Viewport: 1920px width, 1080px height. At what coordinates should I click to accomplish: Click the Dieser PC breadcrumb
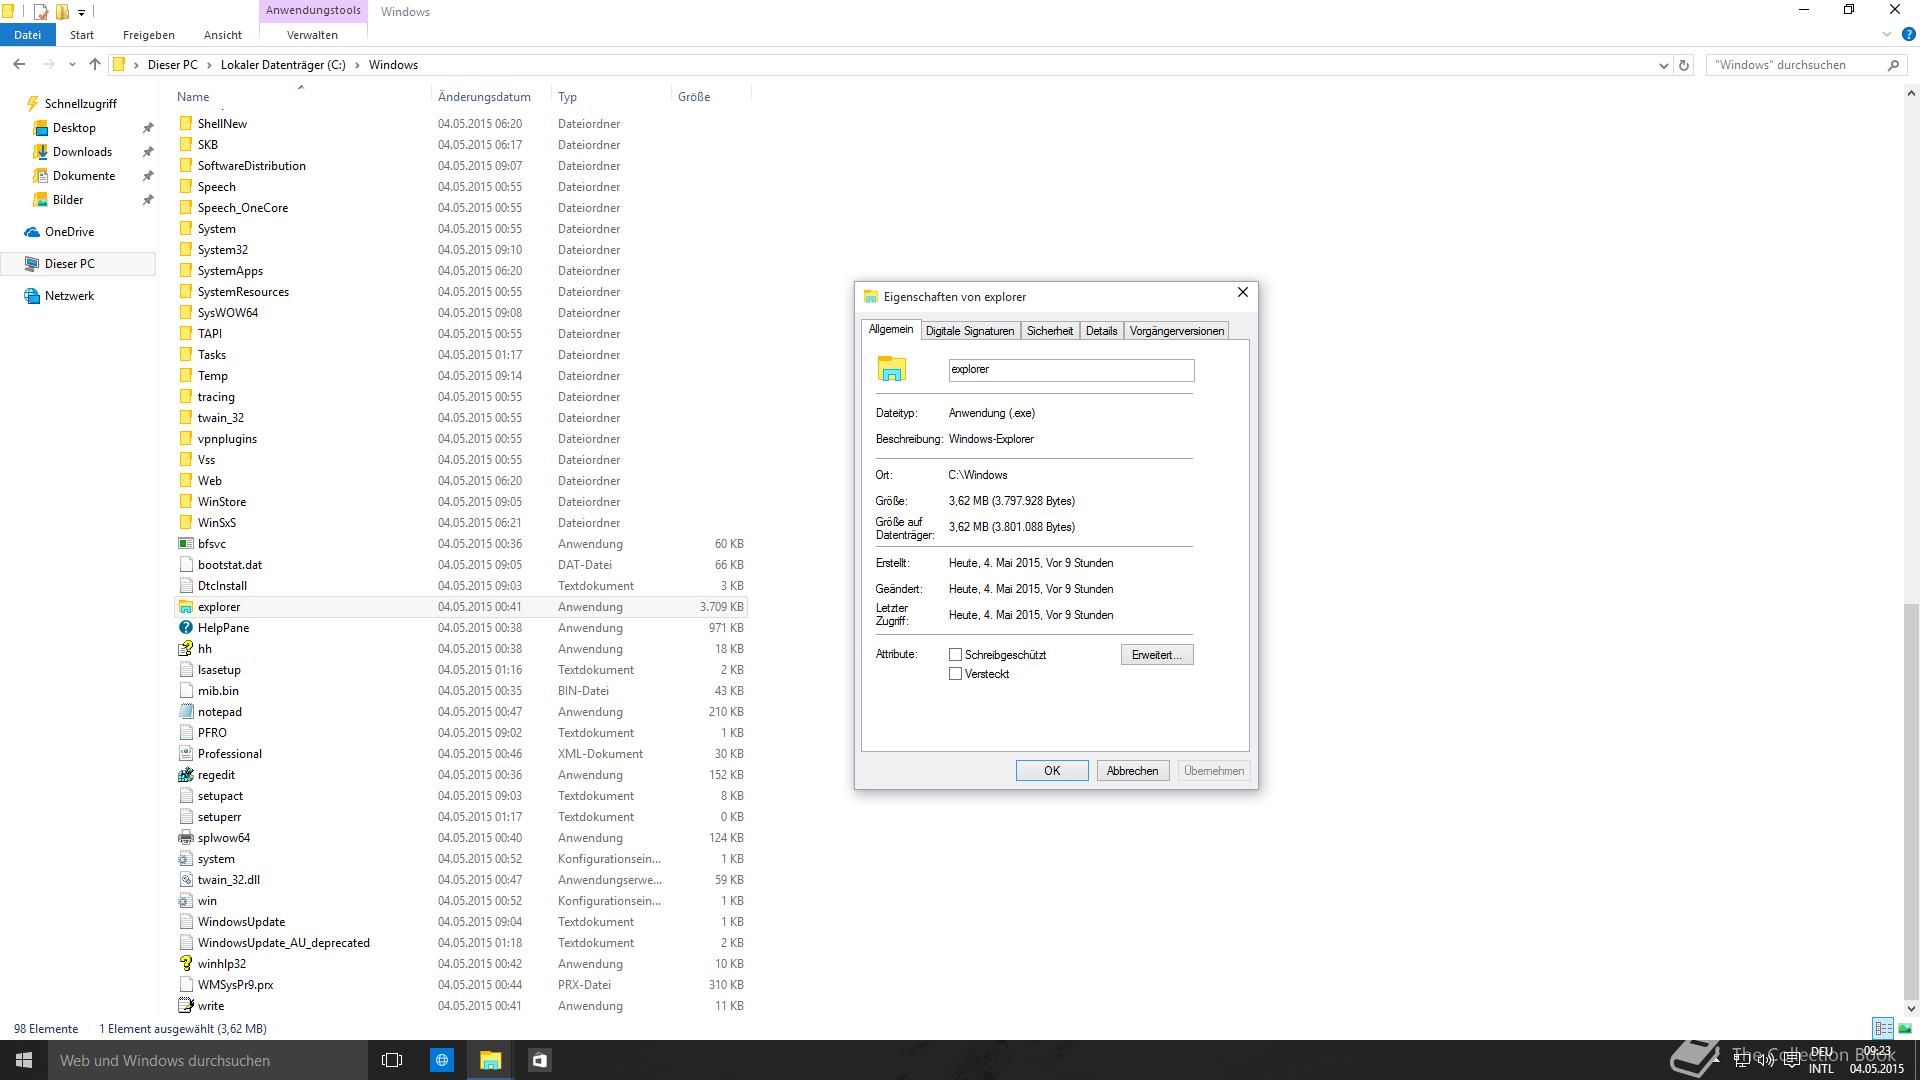[172, 65]
